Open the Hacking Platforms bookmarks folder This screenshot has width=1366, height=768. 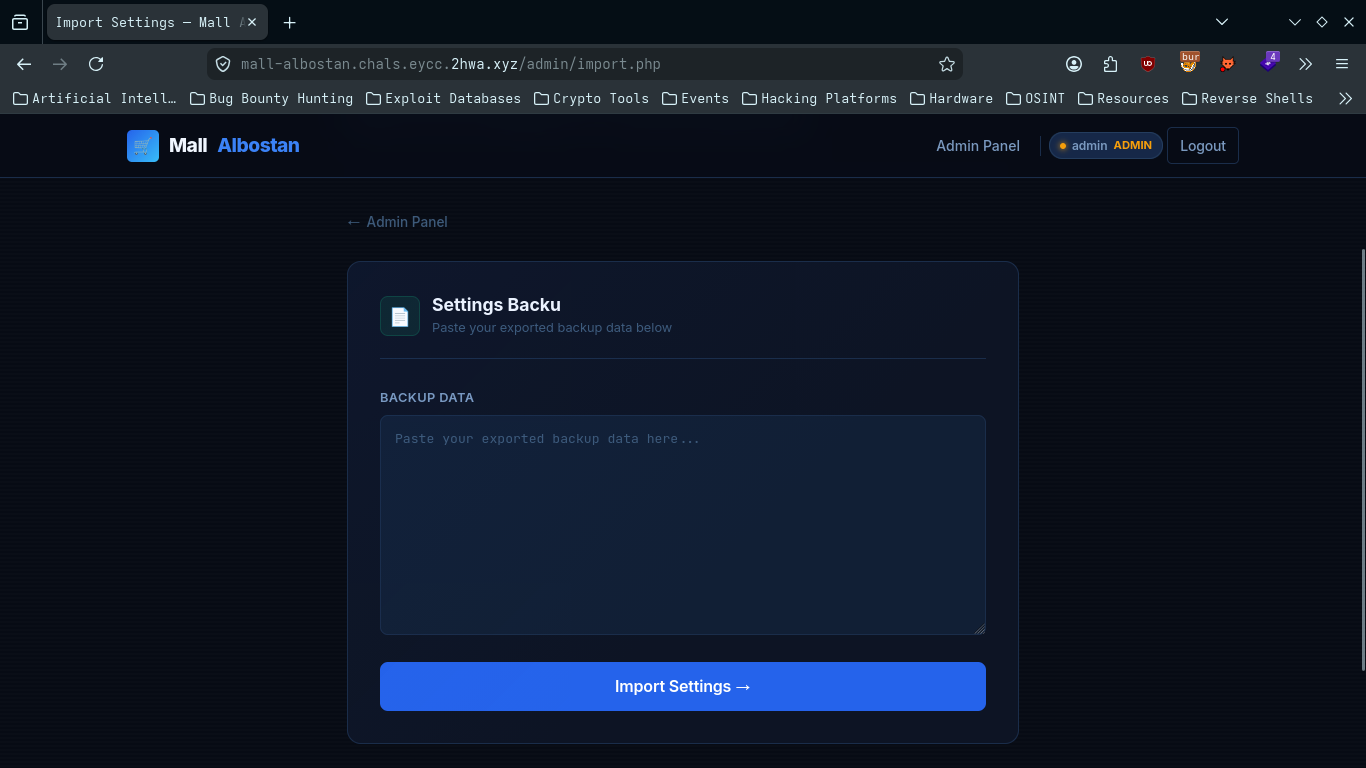(x=819, y=98)
